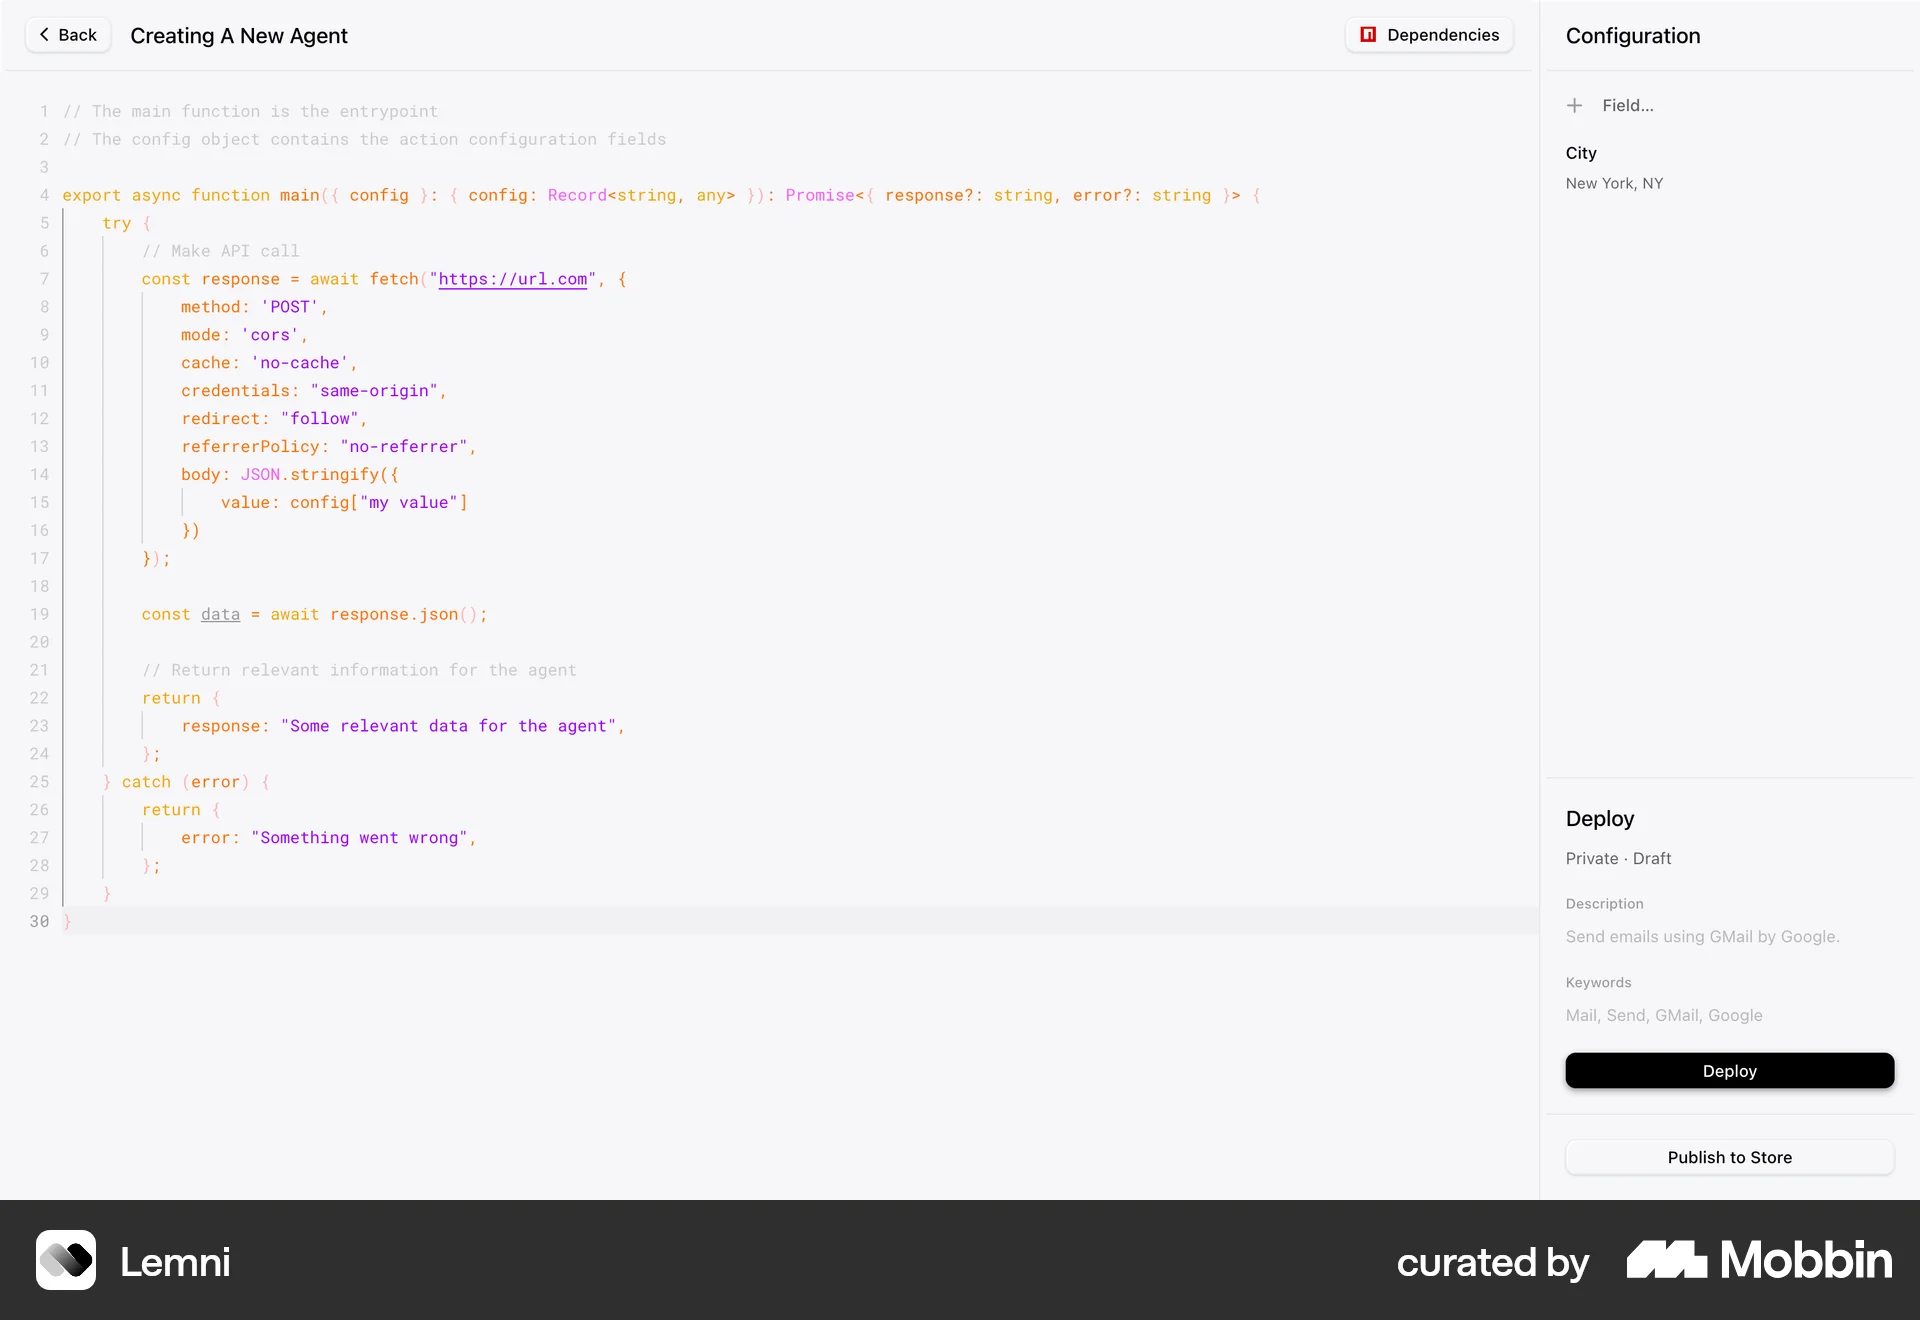Select the City configuration field
This screenshot has width=1920, height=1320.
1583,152
